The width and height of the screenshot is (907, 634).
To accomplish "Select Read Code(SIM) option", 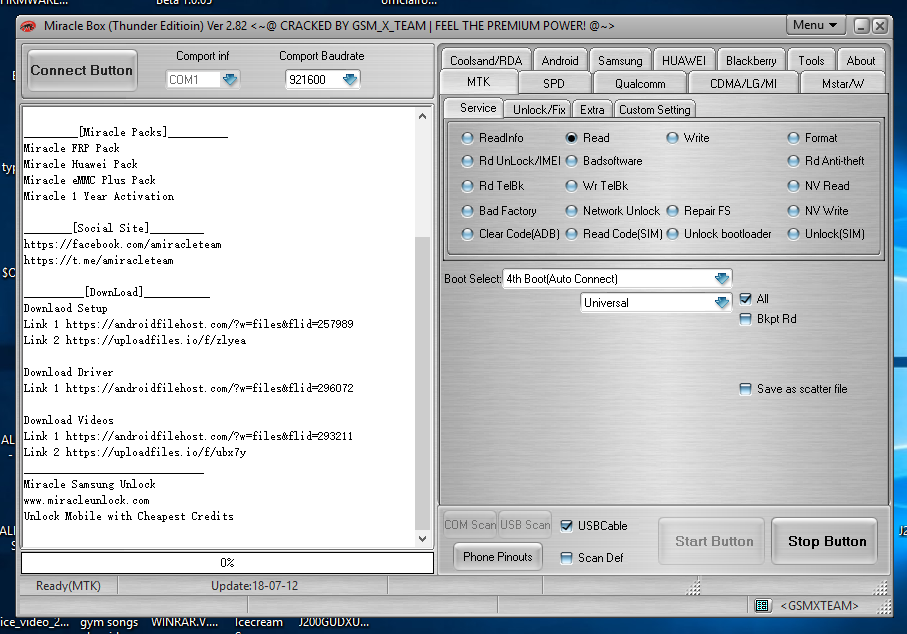I will click(x=614, y=234).
